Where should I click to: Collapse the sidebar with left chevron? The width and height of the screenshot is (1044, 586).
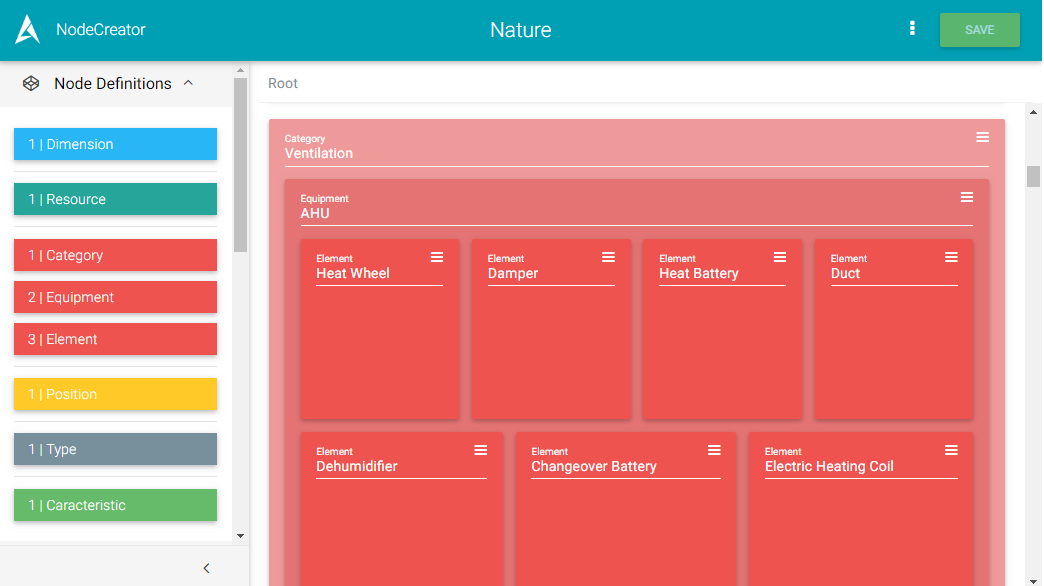(x=207, y=568)
